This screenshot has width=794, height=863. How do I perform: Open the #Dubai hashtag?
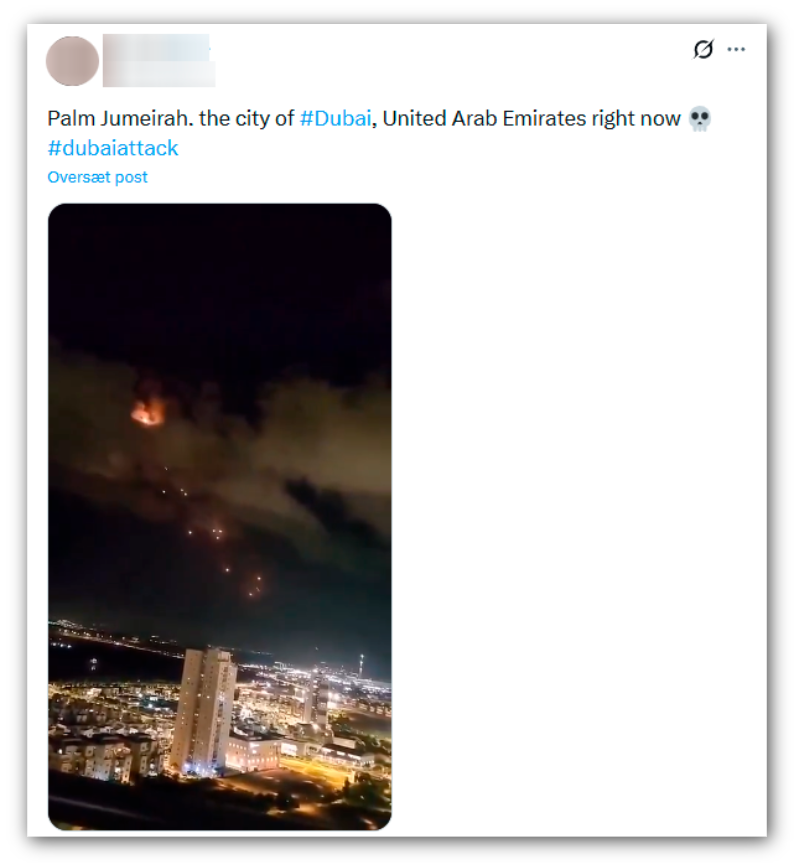click(x=335, y=119)
